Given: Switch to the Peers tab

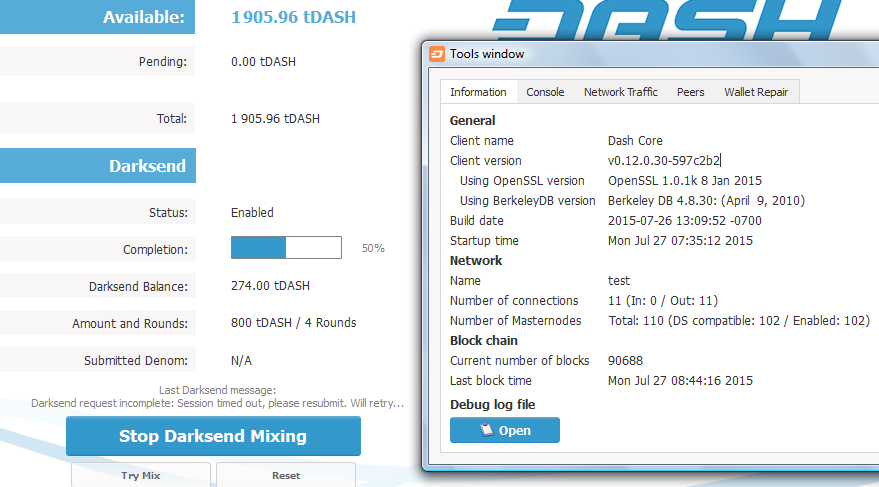Looking at the screenshot, I should 690,92.
